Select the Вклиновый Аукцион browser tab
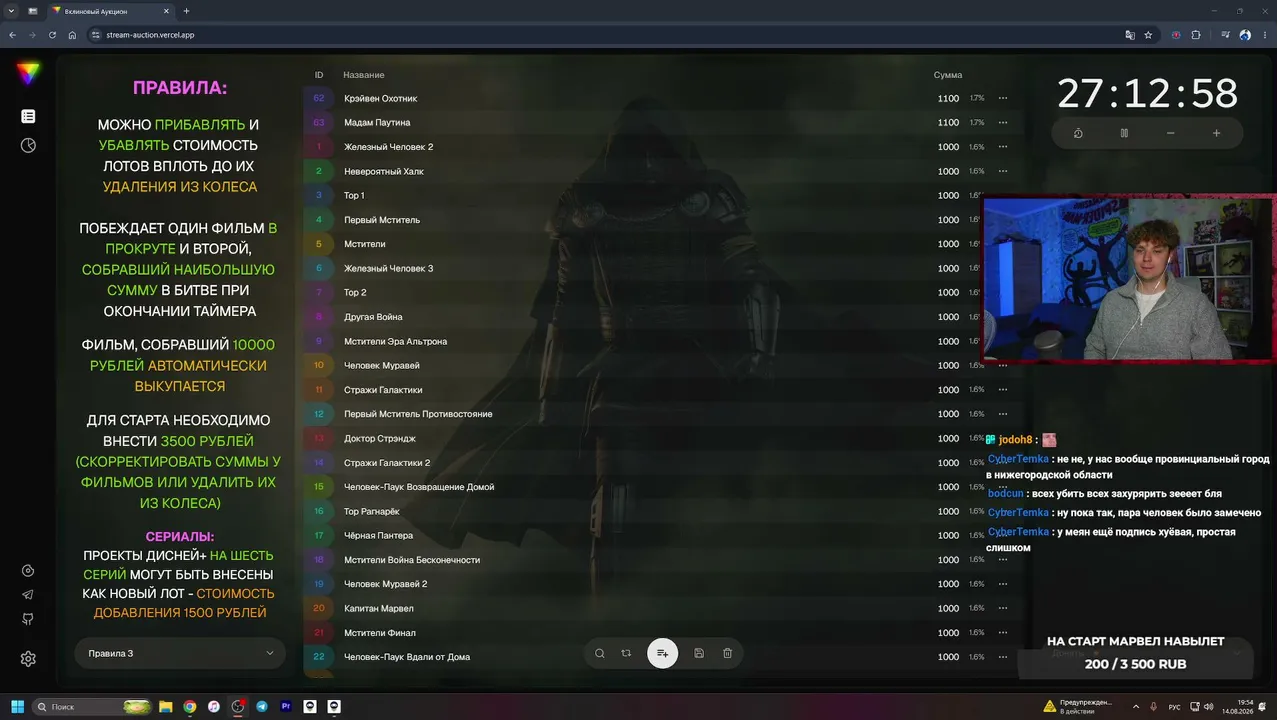Image resolution: width=1277 pixels, height=720 pixels. 111,11
